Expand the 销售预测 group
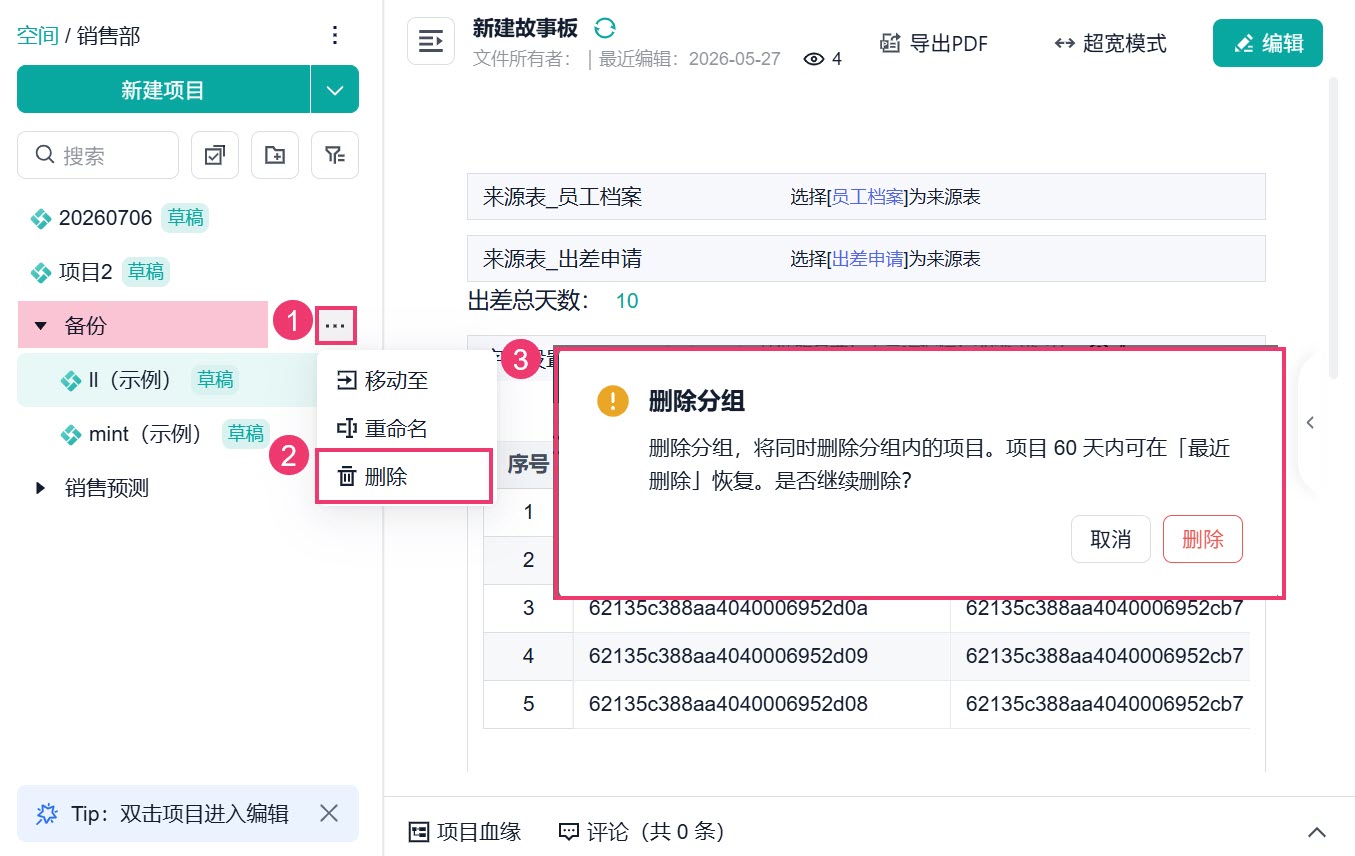Image resolution: width=1355 pixels, height=856 pixels. point(41,488)
